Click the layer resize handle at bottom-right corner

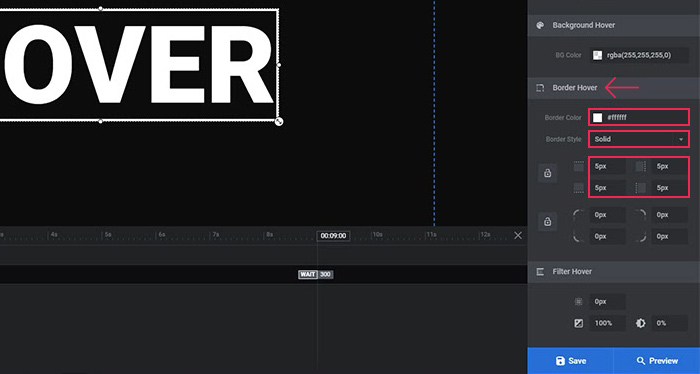279,121
